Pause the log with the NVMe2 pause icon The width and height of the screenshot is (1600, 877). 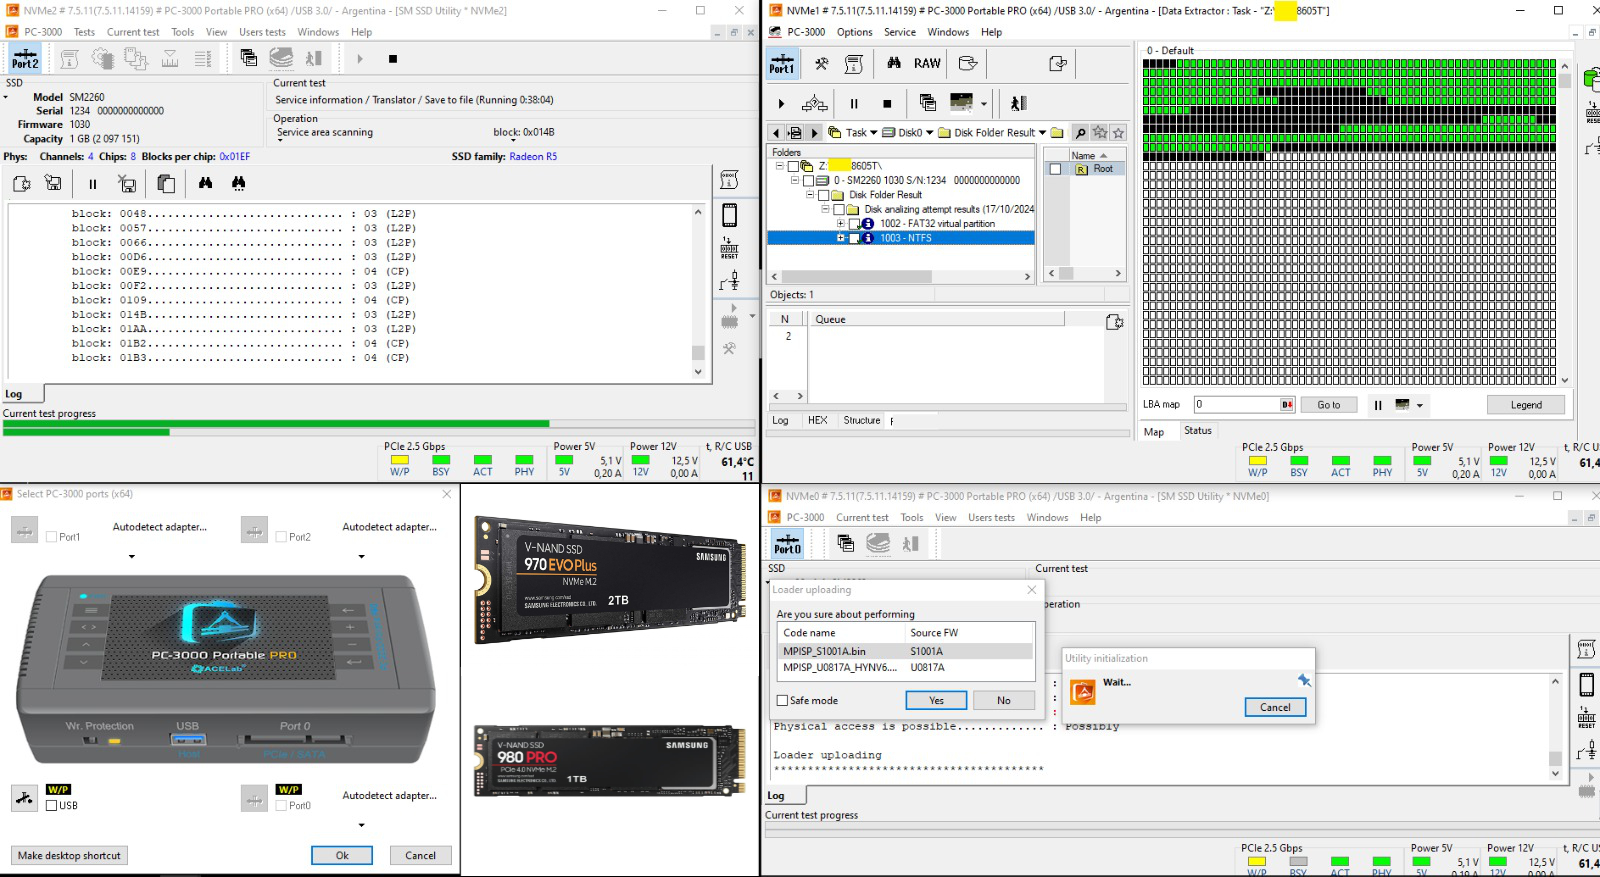point(92,184)
